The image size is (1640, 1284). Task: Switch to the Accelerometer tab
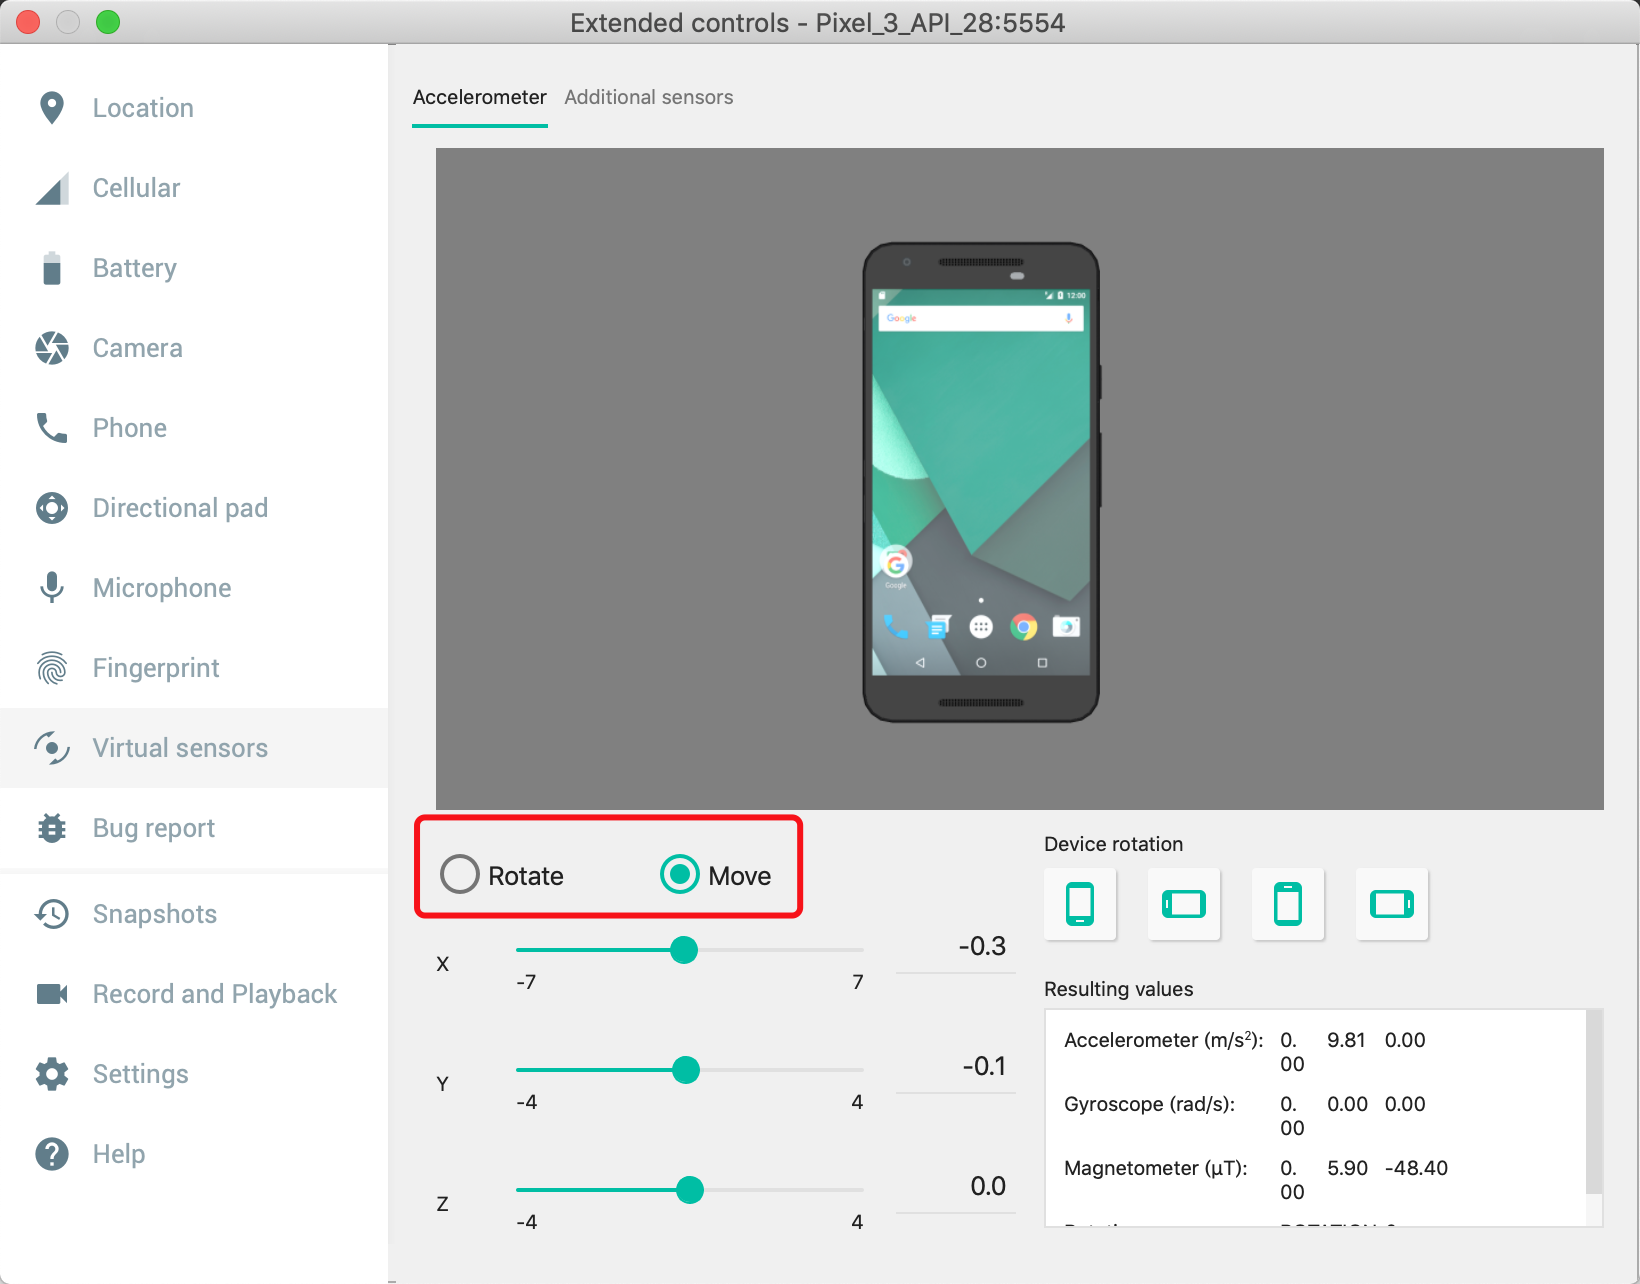479,97
